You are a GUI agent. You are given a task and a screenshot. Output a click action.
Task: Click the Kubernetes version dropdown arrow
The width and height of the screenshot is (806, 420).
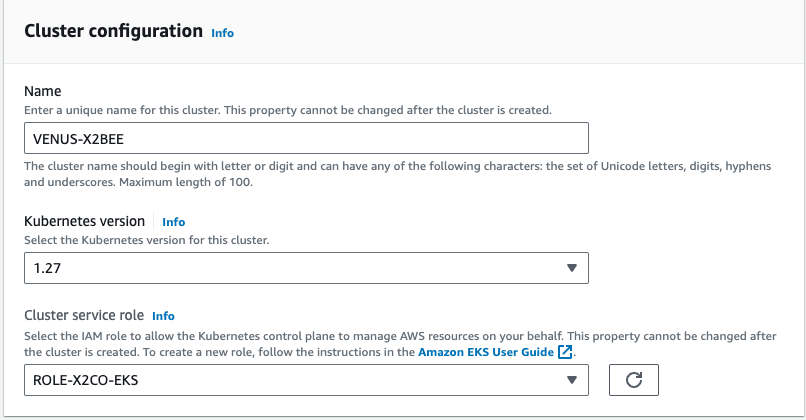571,268
